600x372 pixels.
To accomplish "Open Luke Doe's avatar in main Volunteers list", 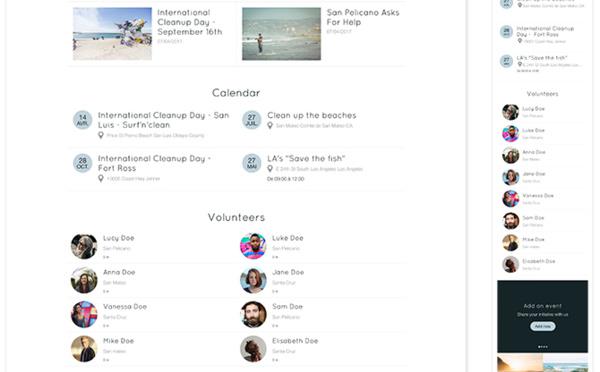I will click(253, 246).
